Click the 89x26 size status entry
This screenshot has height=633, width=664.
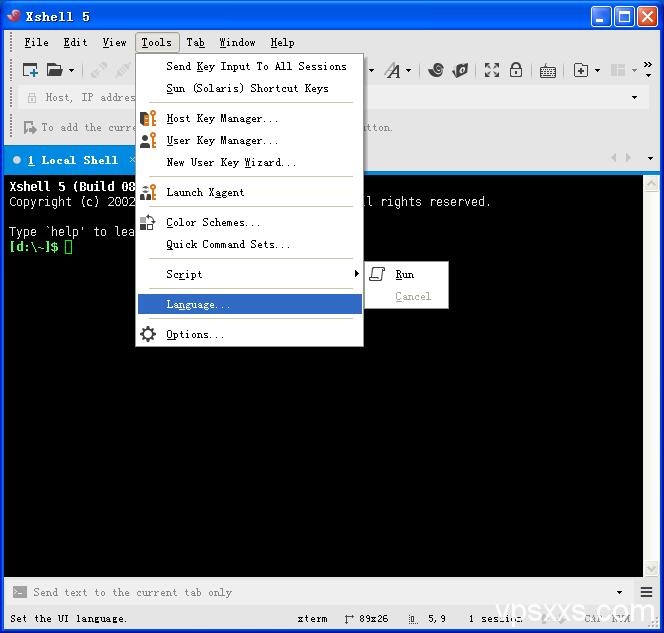tap(367, 619)
